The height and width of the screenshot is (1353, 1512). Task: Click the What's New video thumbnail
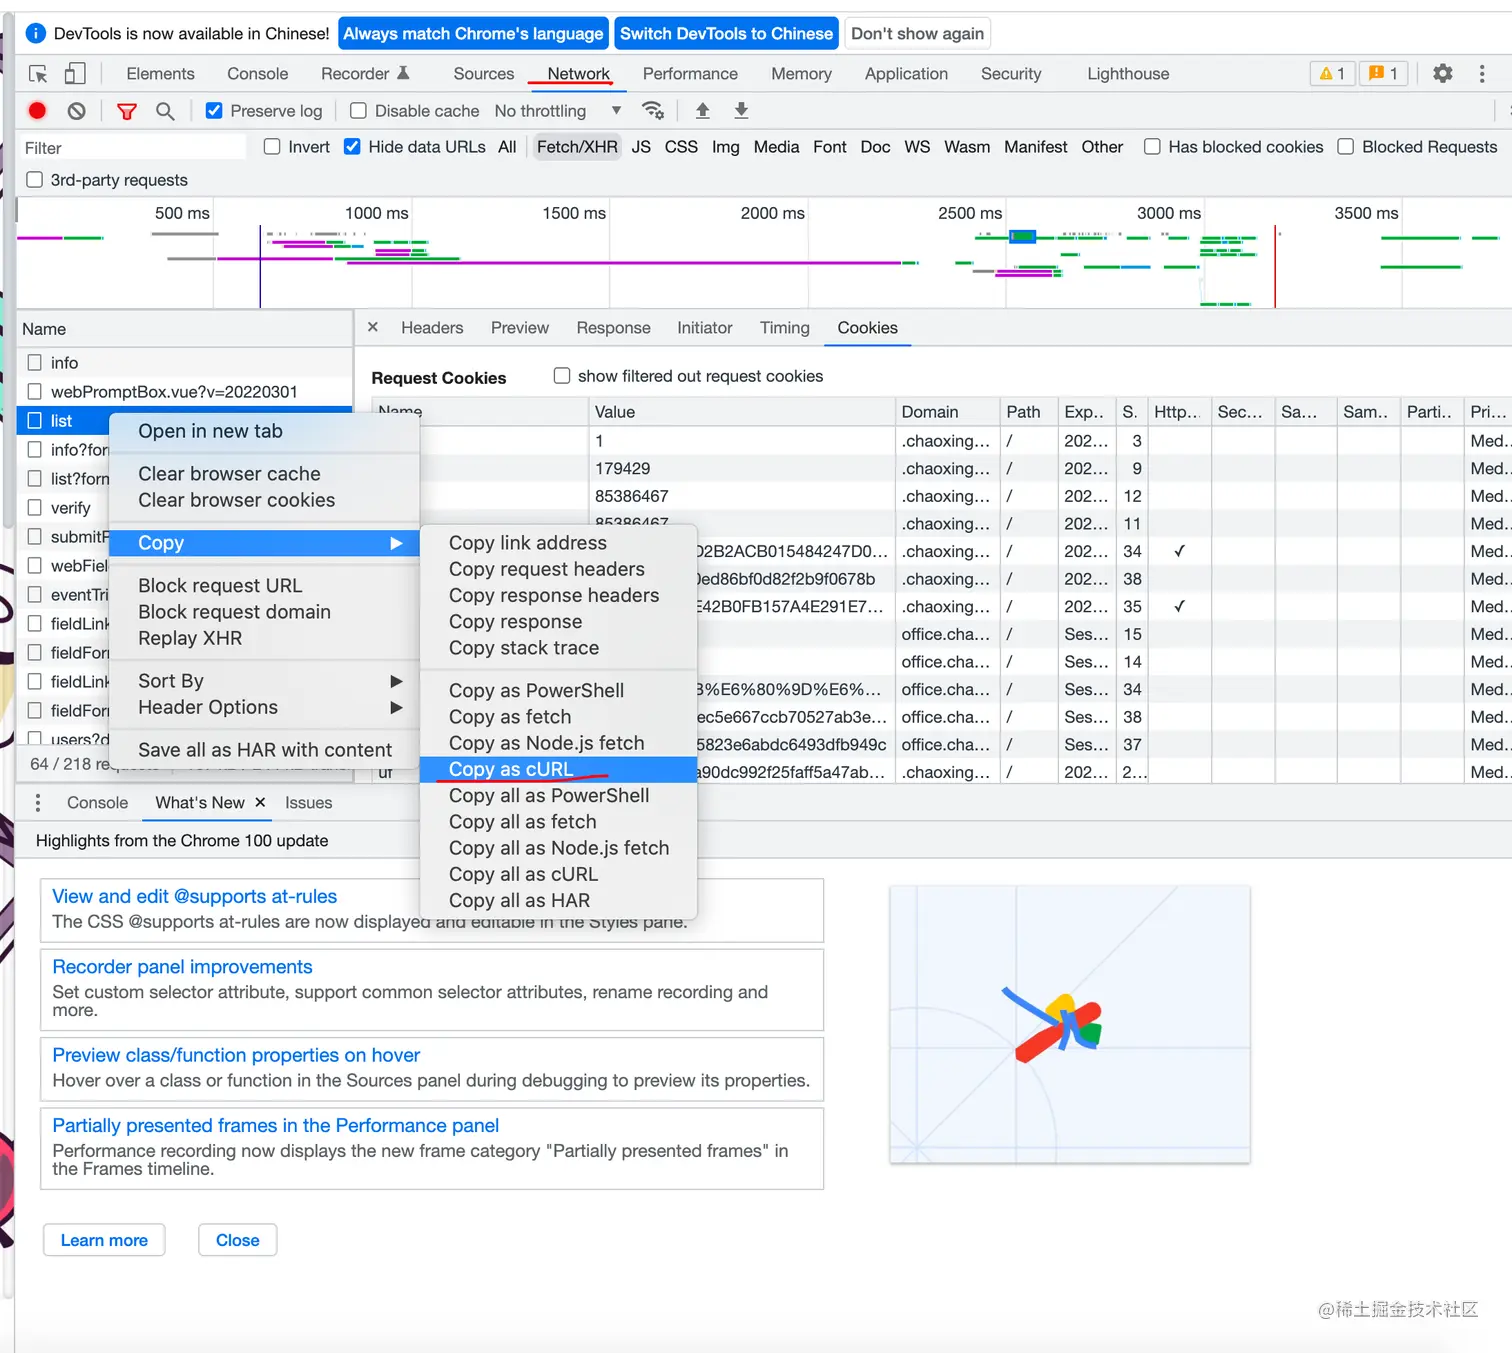[x=1070, y=1024]
